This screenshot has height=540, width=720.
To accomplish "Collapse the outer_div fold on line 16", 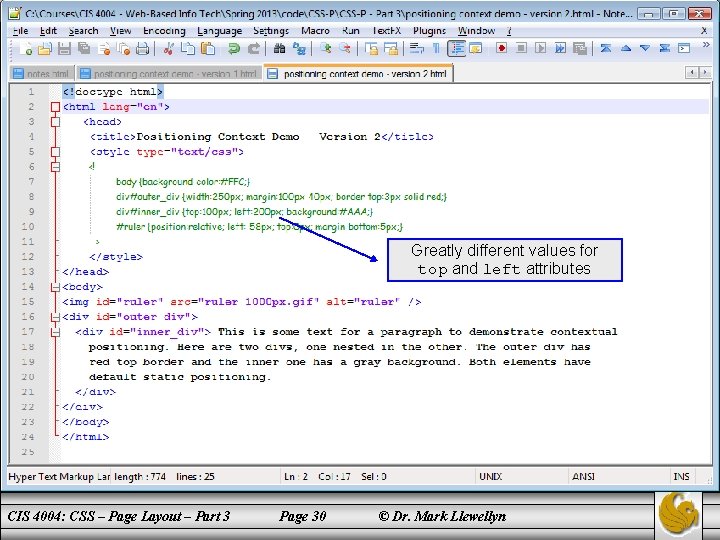I will click(x=56, y=317).
